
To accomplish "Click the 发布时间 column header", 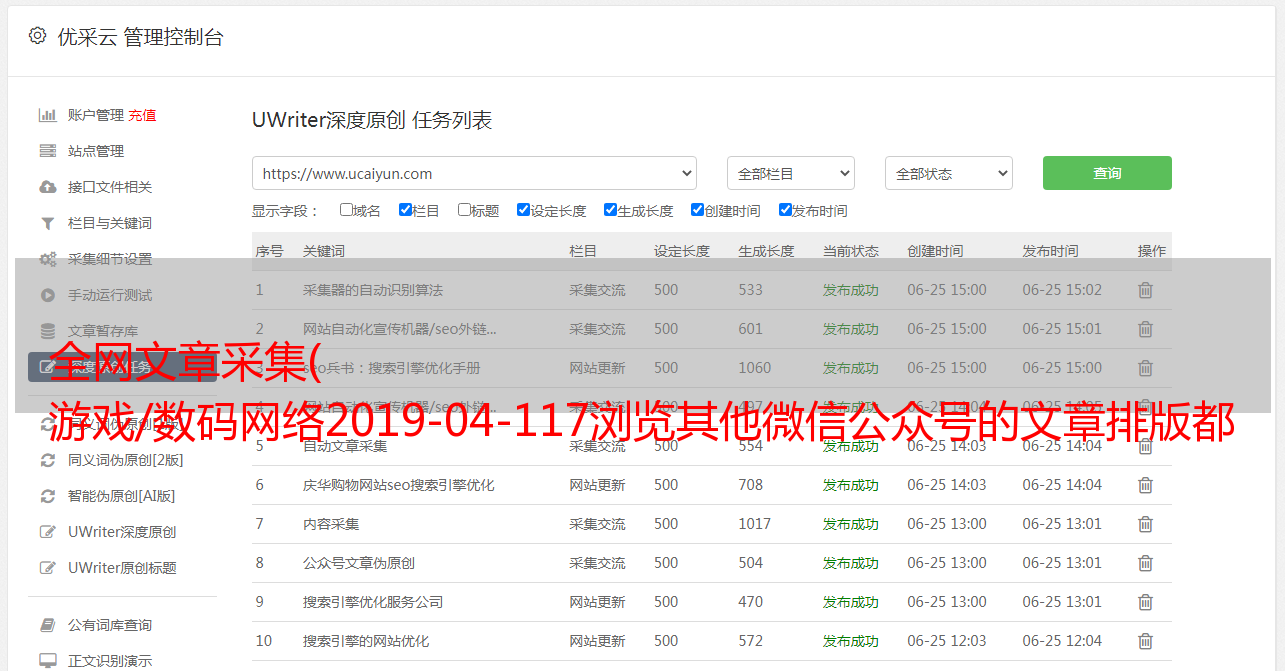I will tap(1050, 251).
